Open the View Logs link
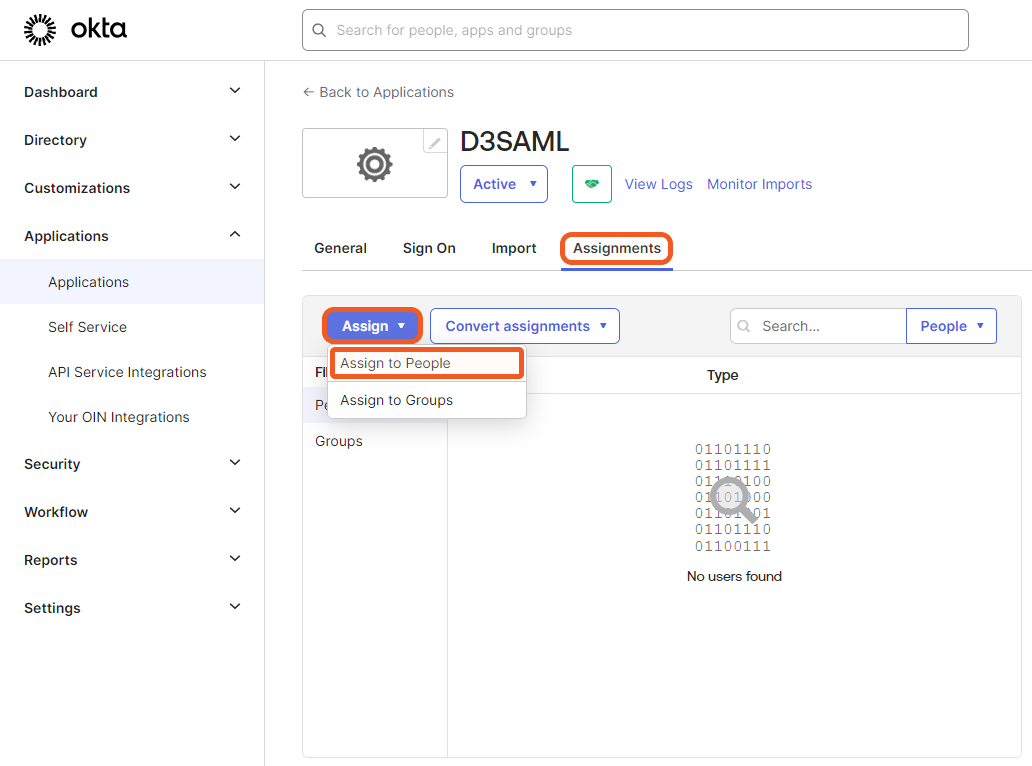Viewport: 1032px width, 766px height. click(x=658, y=184)
